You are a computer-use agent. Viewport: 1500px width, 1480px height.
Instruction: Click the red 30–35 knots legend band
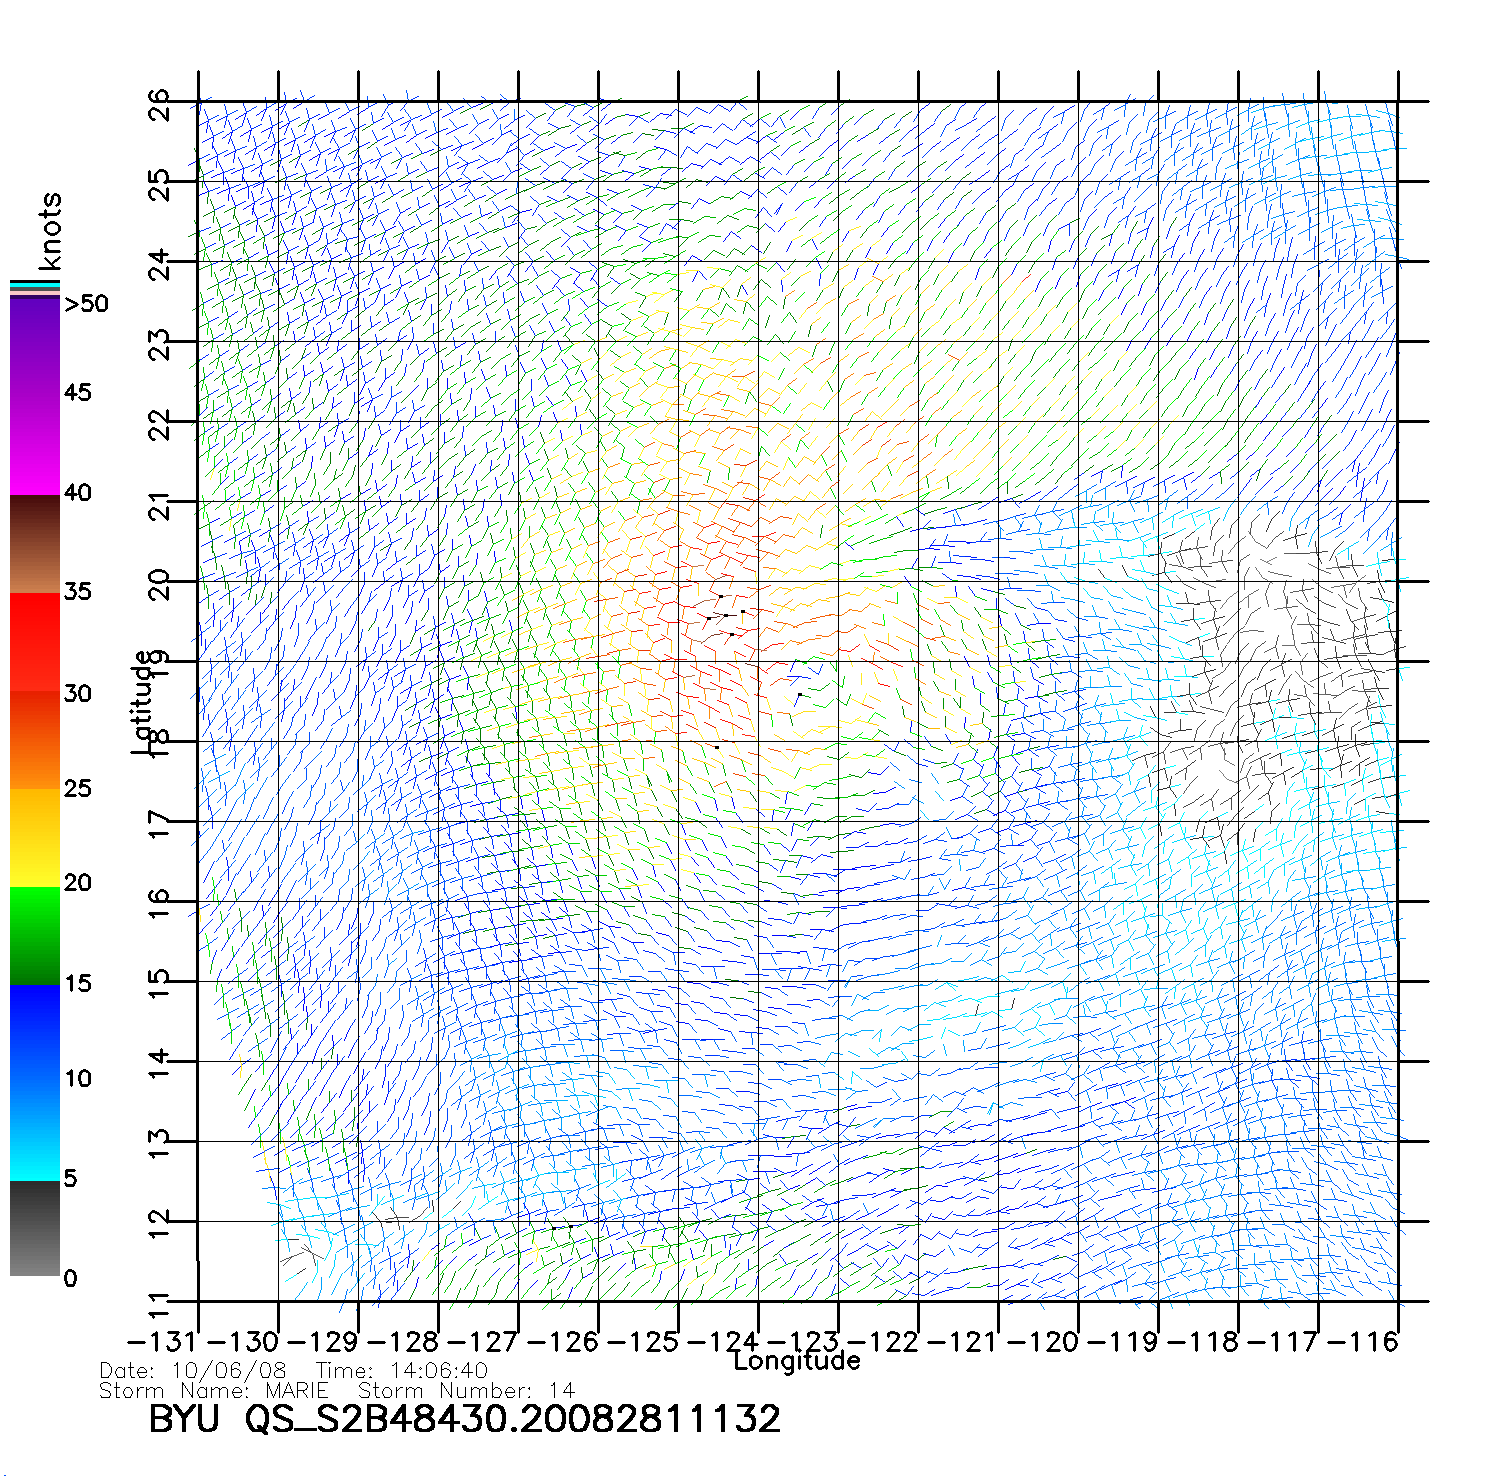tap(34, 642)
